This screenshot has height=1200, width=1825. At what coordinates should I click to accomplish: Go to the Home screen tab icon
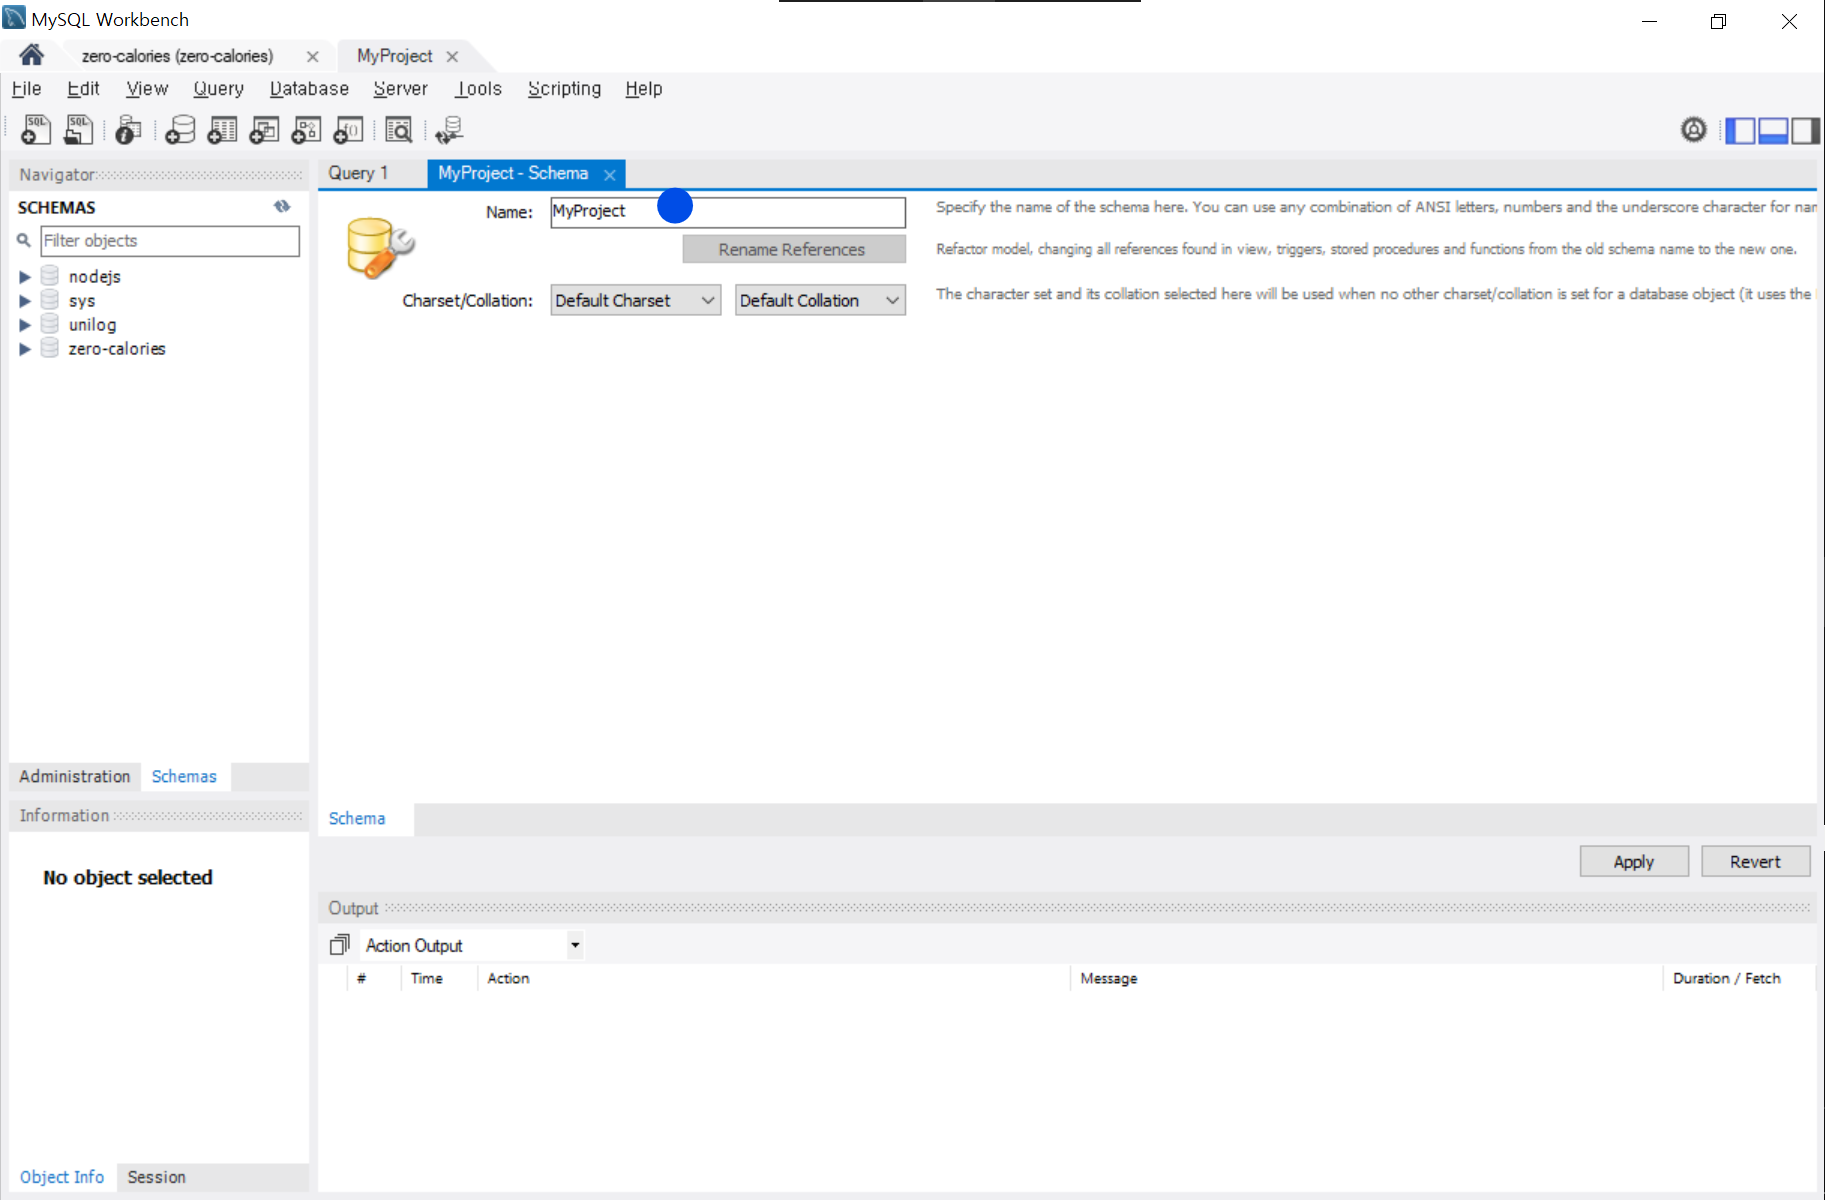pyautogui.click(x=31, y=54)
